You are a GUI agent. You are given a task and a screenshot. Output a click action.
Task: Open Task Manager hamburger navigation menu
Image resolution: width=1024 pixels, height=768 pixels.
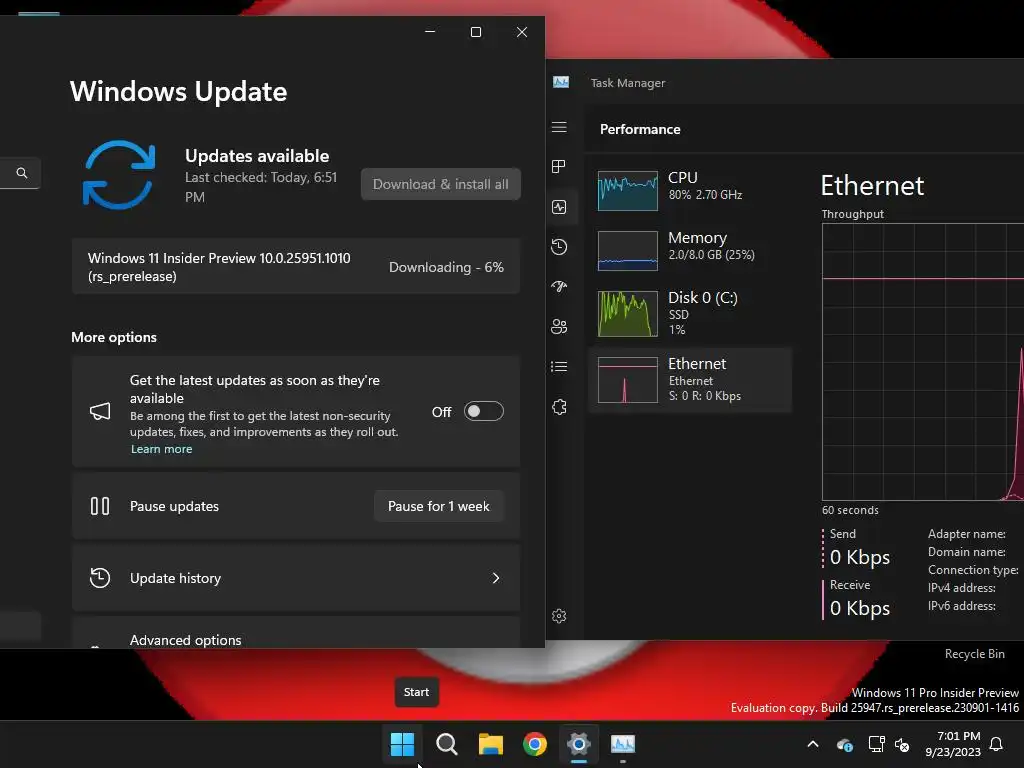click(559, 127)
